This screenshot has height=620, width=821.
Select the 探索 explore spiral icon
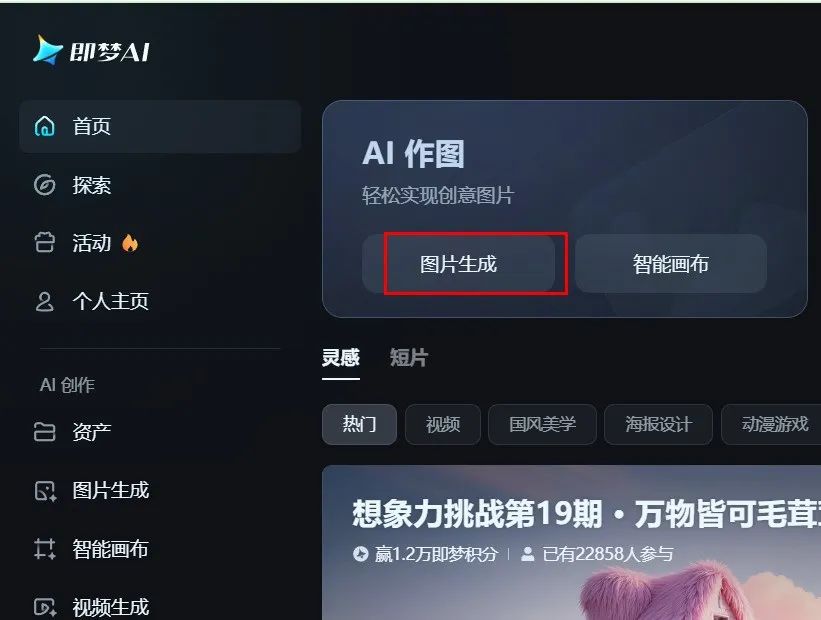tap(45, 185)
